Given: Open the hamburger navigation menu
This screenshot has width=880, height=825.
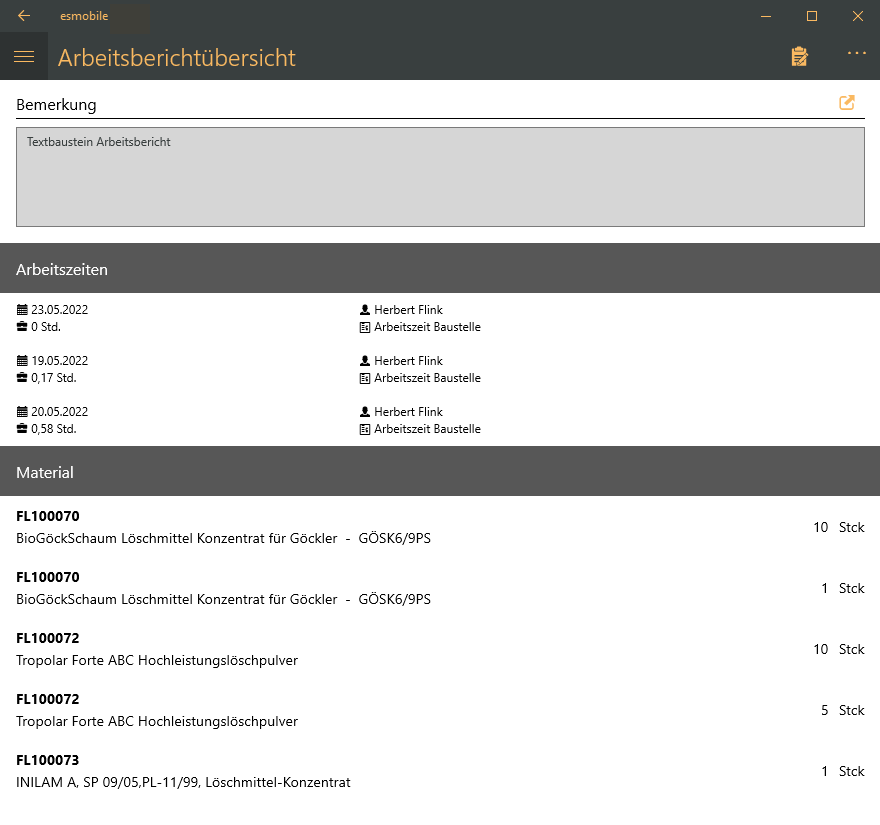Looking at the screenshot, I should (24, 57).
